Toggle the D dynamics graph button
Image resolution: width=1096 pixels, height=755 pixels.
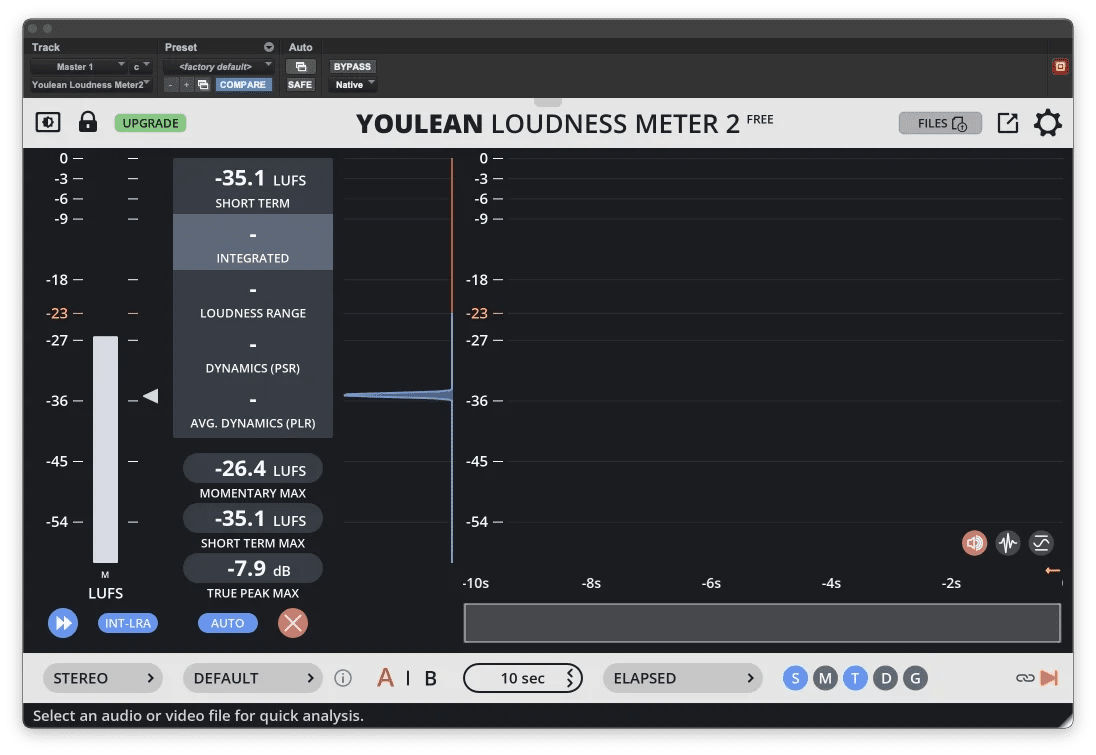[x=886, y=678]
